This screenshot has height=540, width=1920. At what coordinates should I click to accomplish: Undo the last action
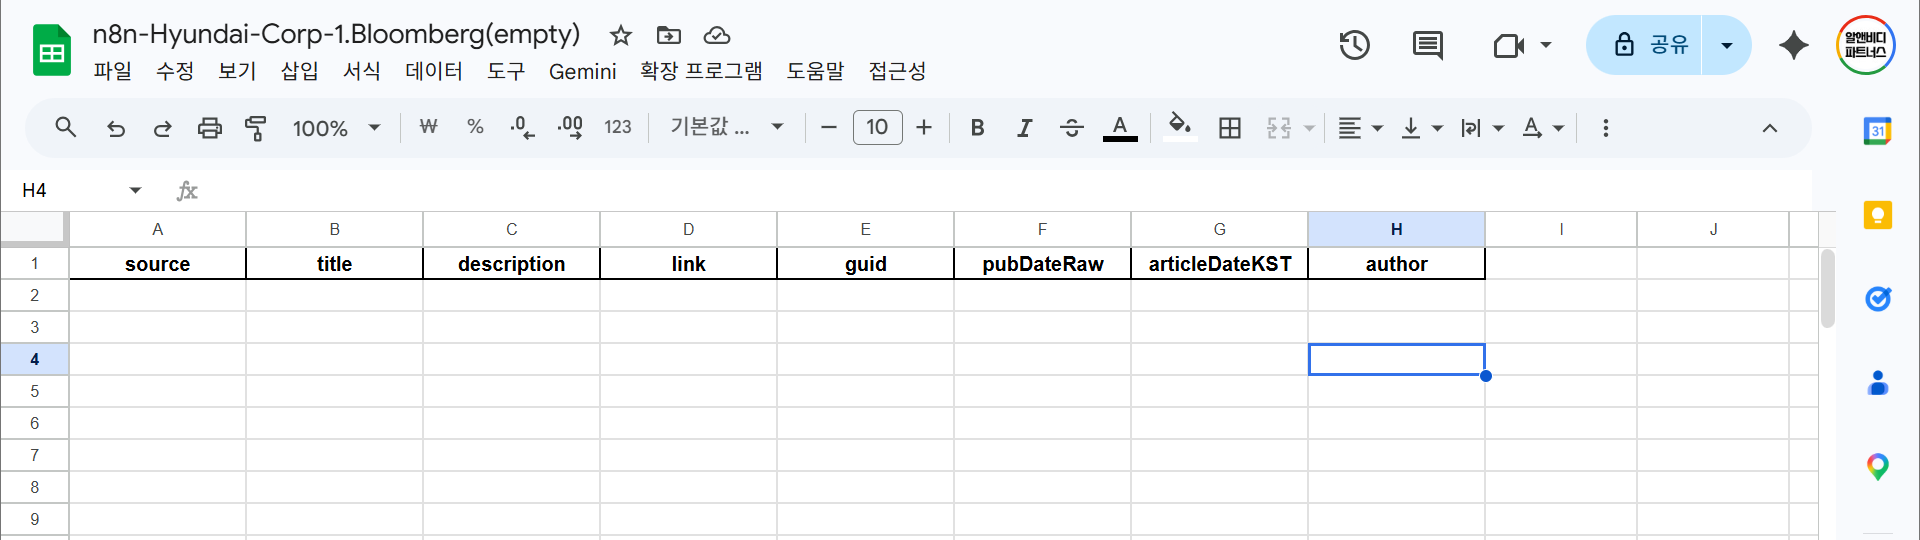[x=116, y=128]
